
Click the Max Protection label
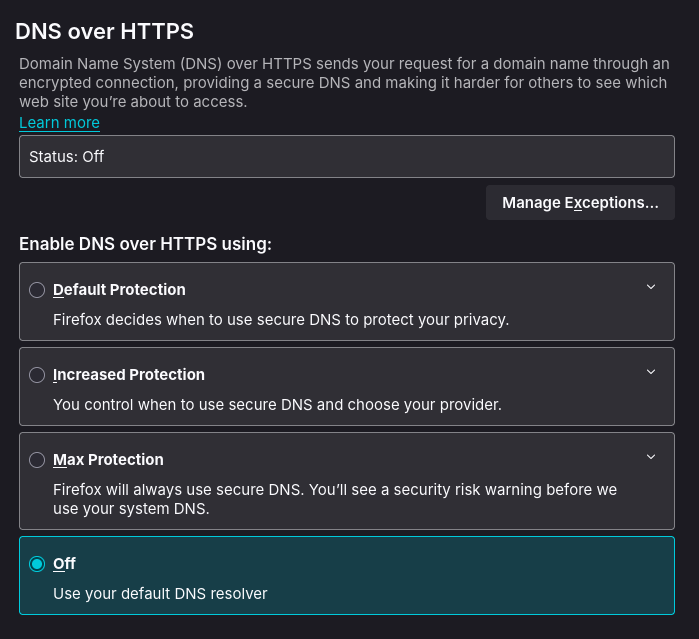[108, 460]
